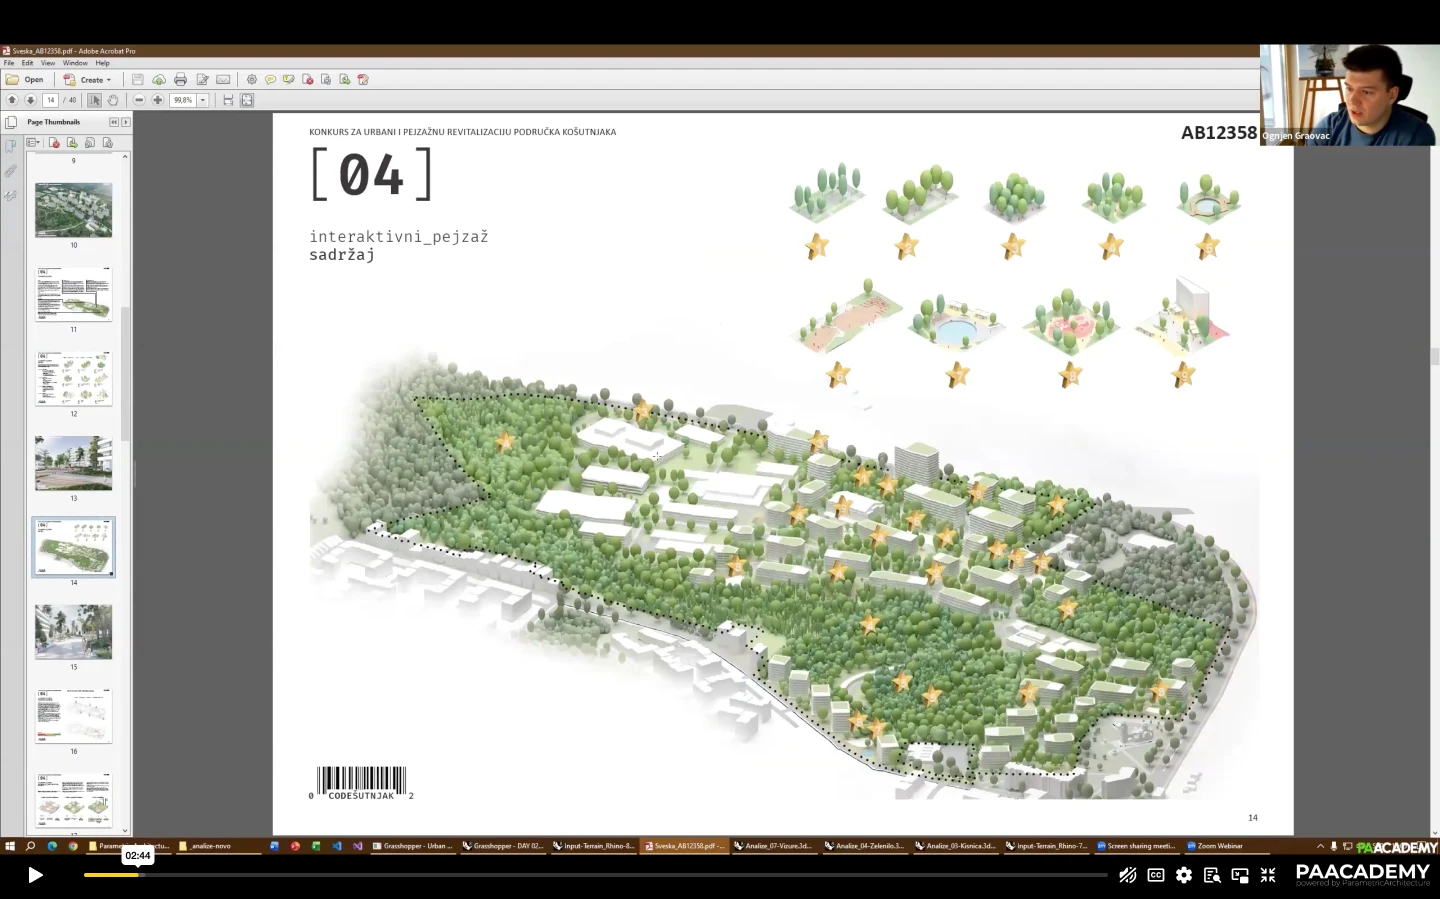Open the Window menu
Viewport: 1440px width, 899px height.
75,63
